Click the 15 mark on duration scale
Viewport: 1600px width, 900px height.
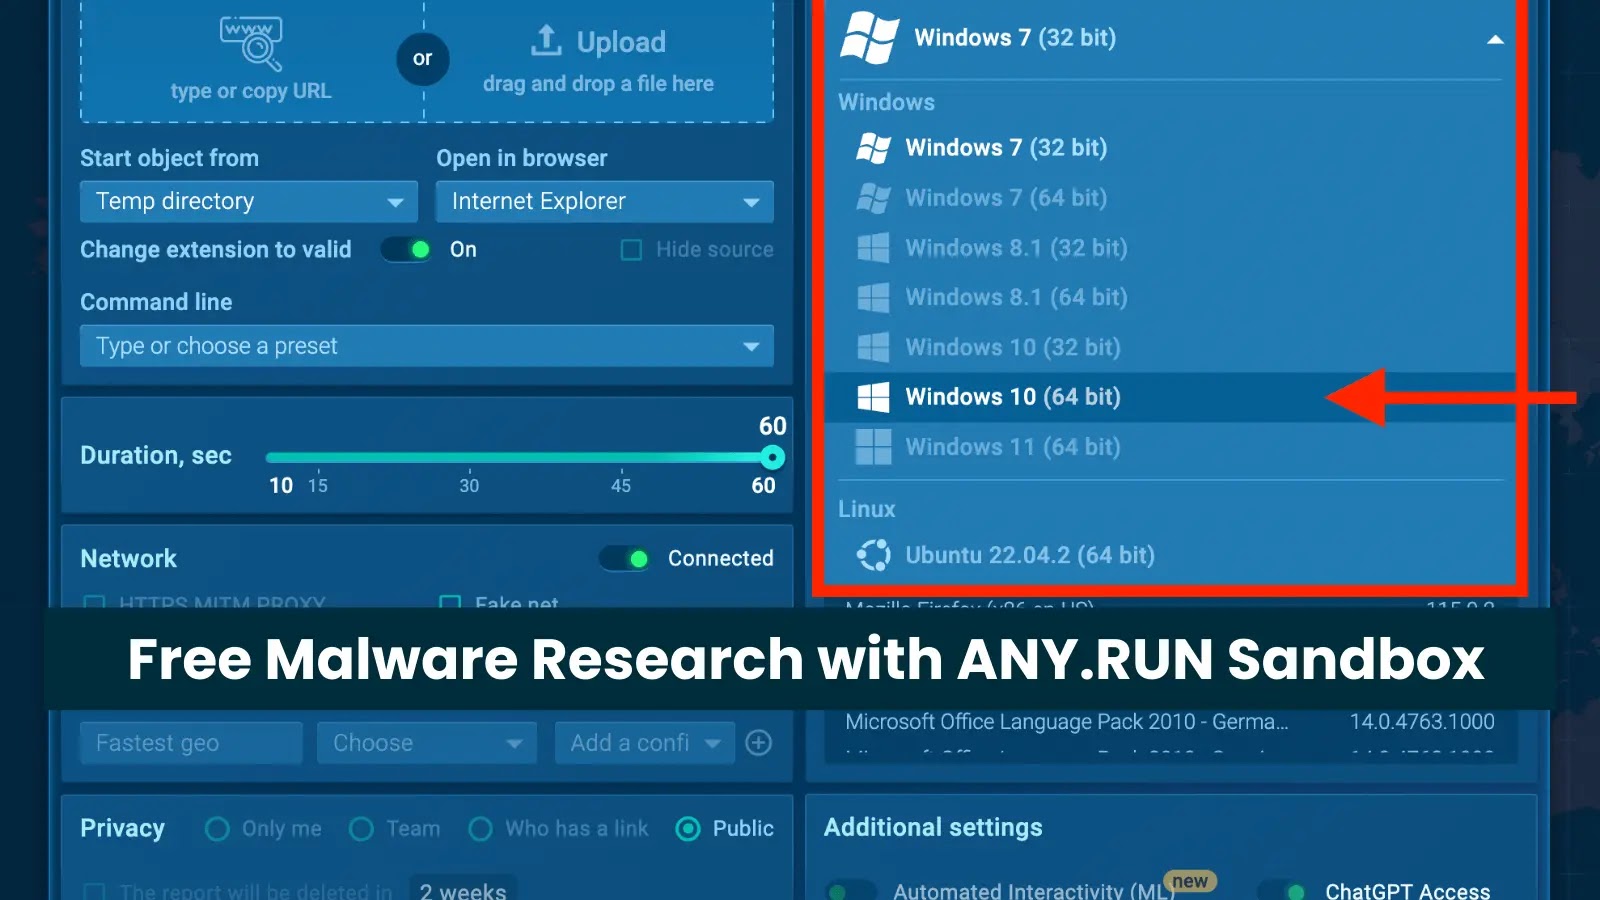(318, 486)
